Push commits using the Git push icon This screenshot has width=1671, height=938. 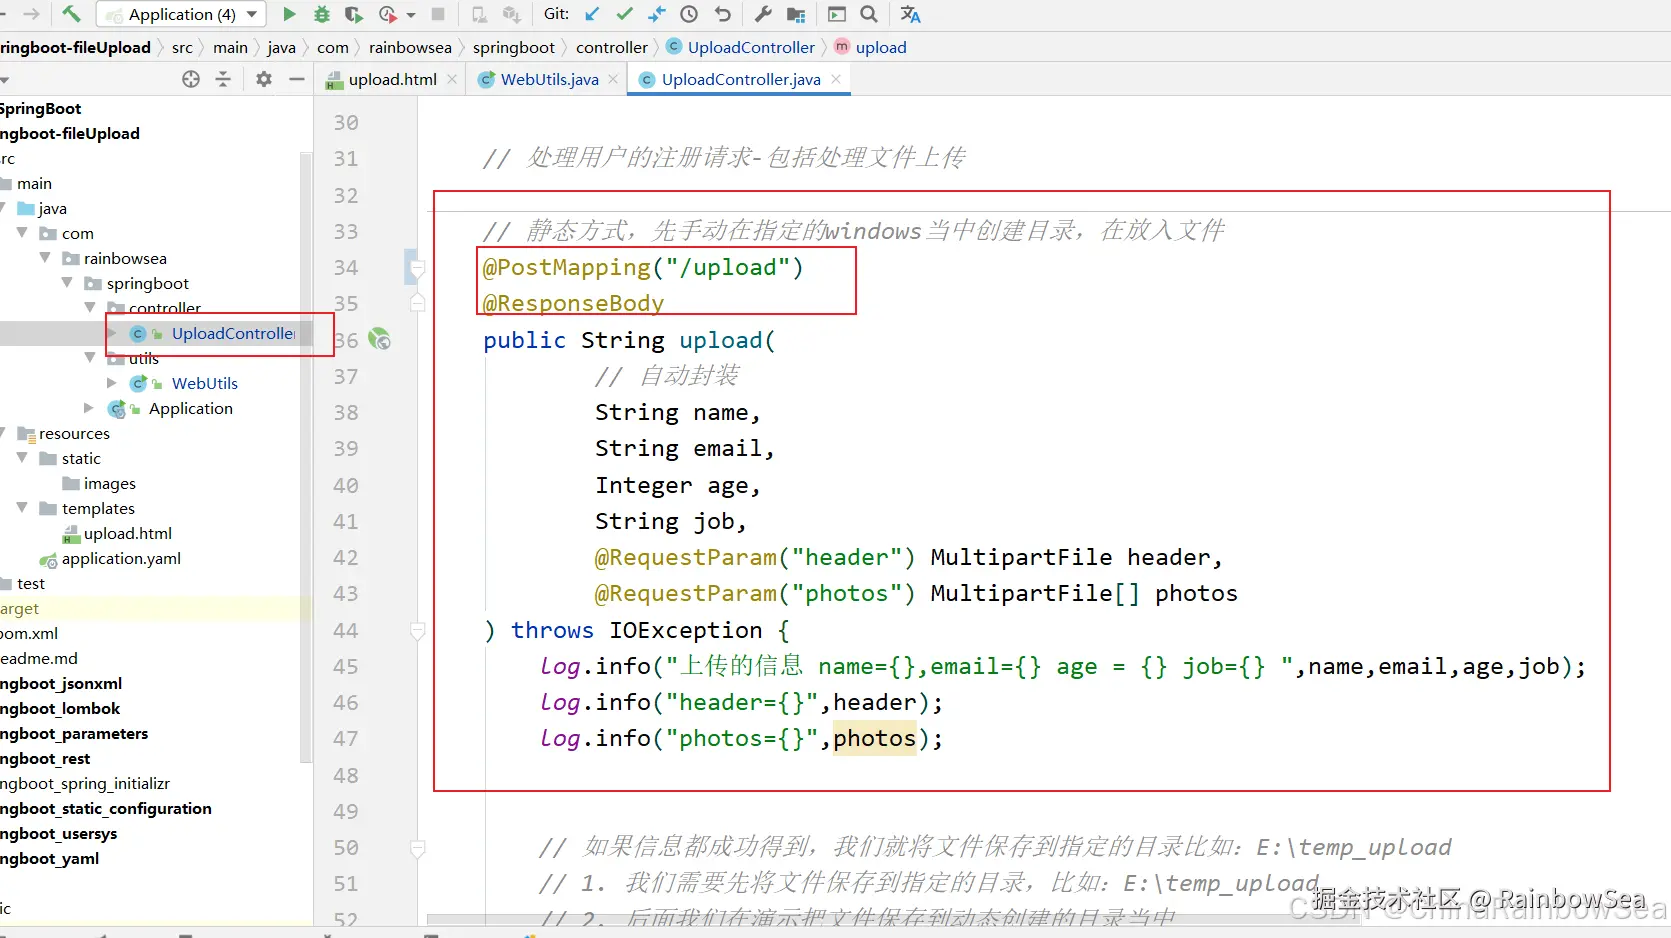click(x=657, y=14)
